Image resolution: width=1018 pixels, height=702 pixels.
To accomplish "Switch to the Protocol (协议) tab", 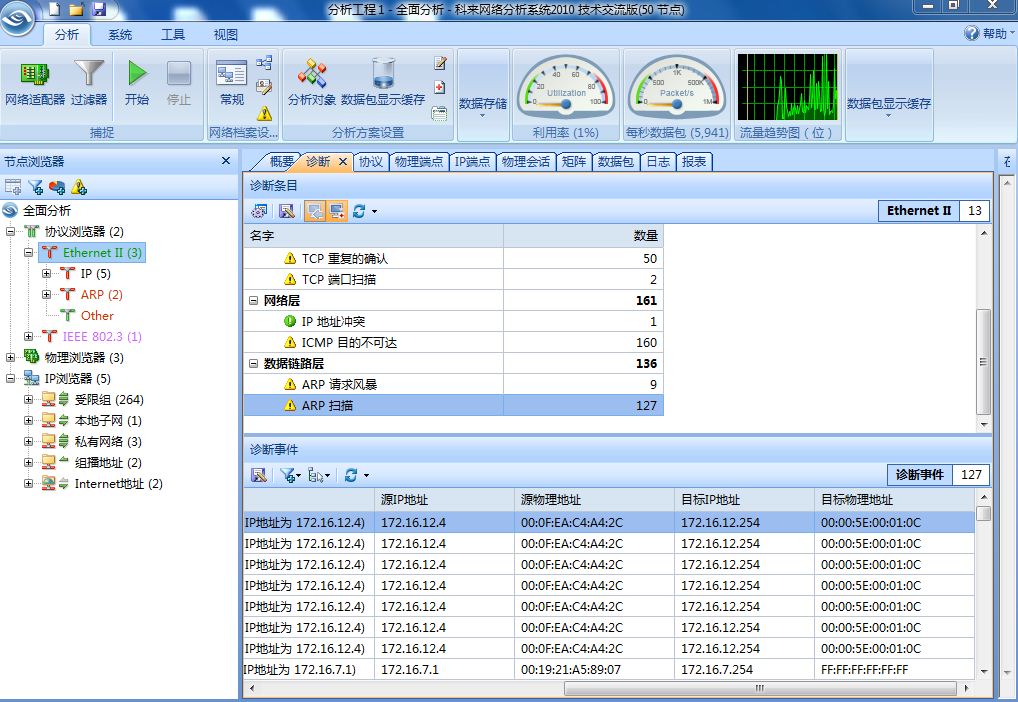I will coord(371,161).
